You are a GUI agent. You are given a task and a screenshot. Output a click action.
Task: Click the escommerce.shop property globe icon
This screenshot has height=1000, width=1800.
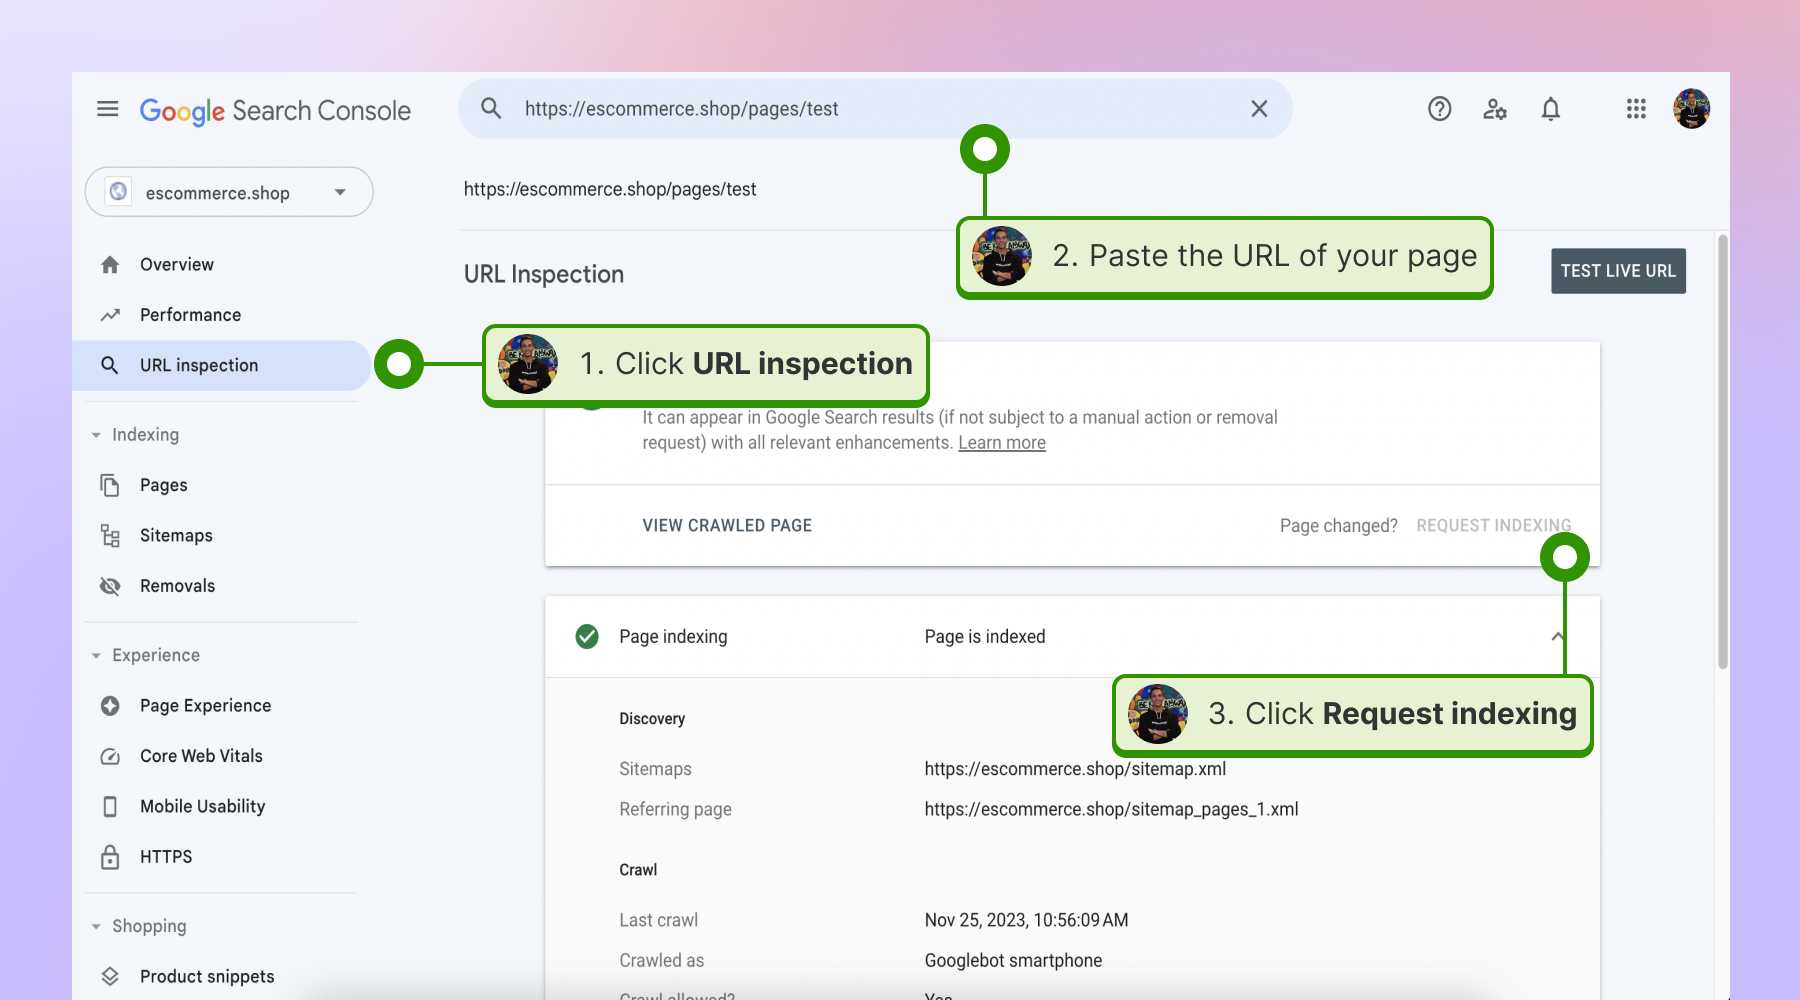[119, 191]
